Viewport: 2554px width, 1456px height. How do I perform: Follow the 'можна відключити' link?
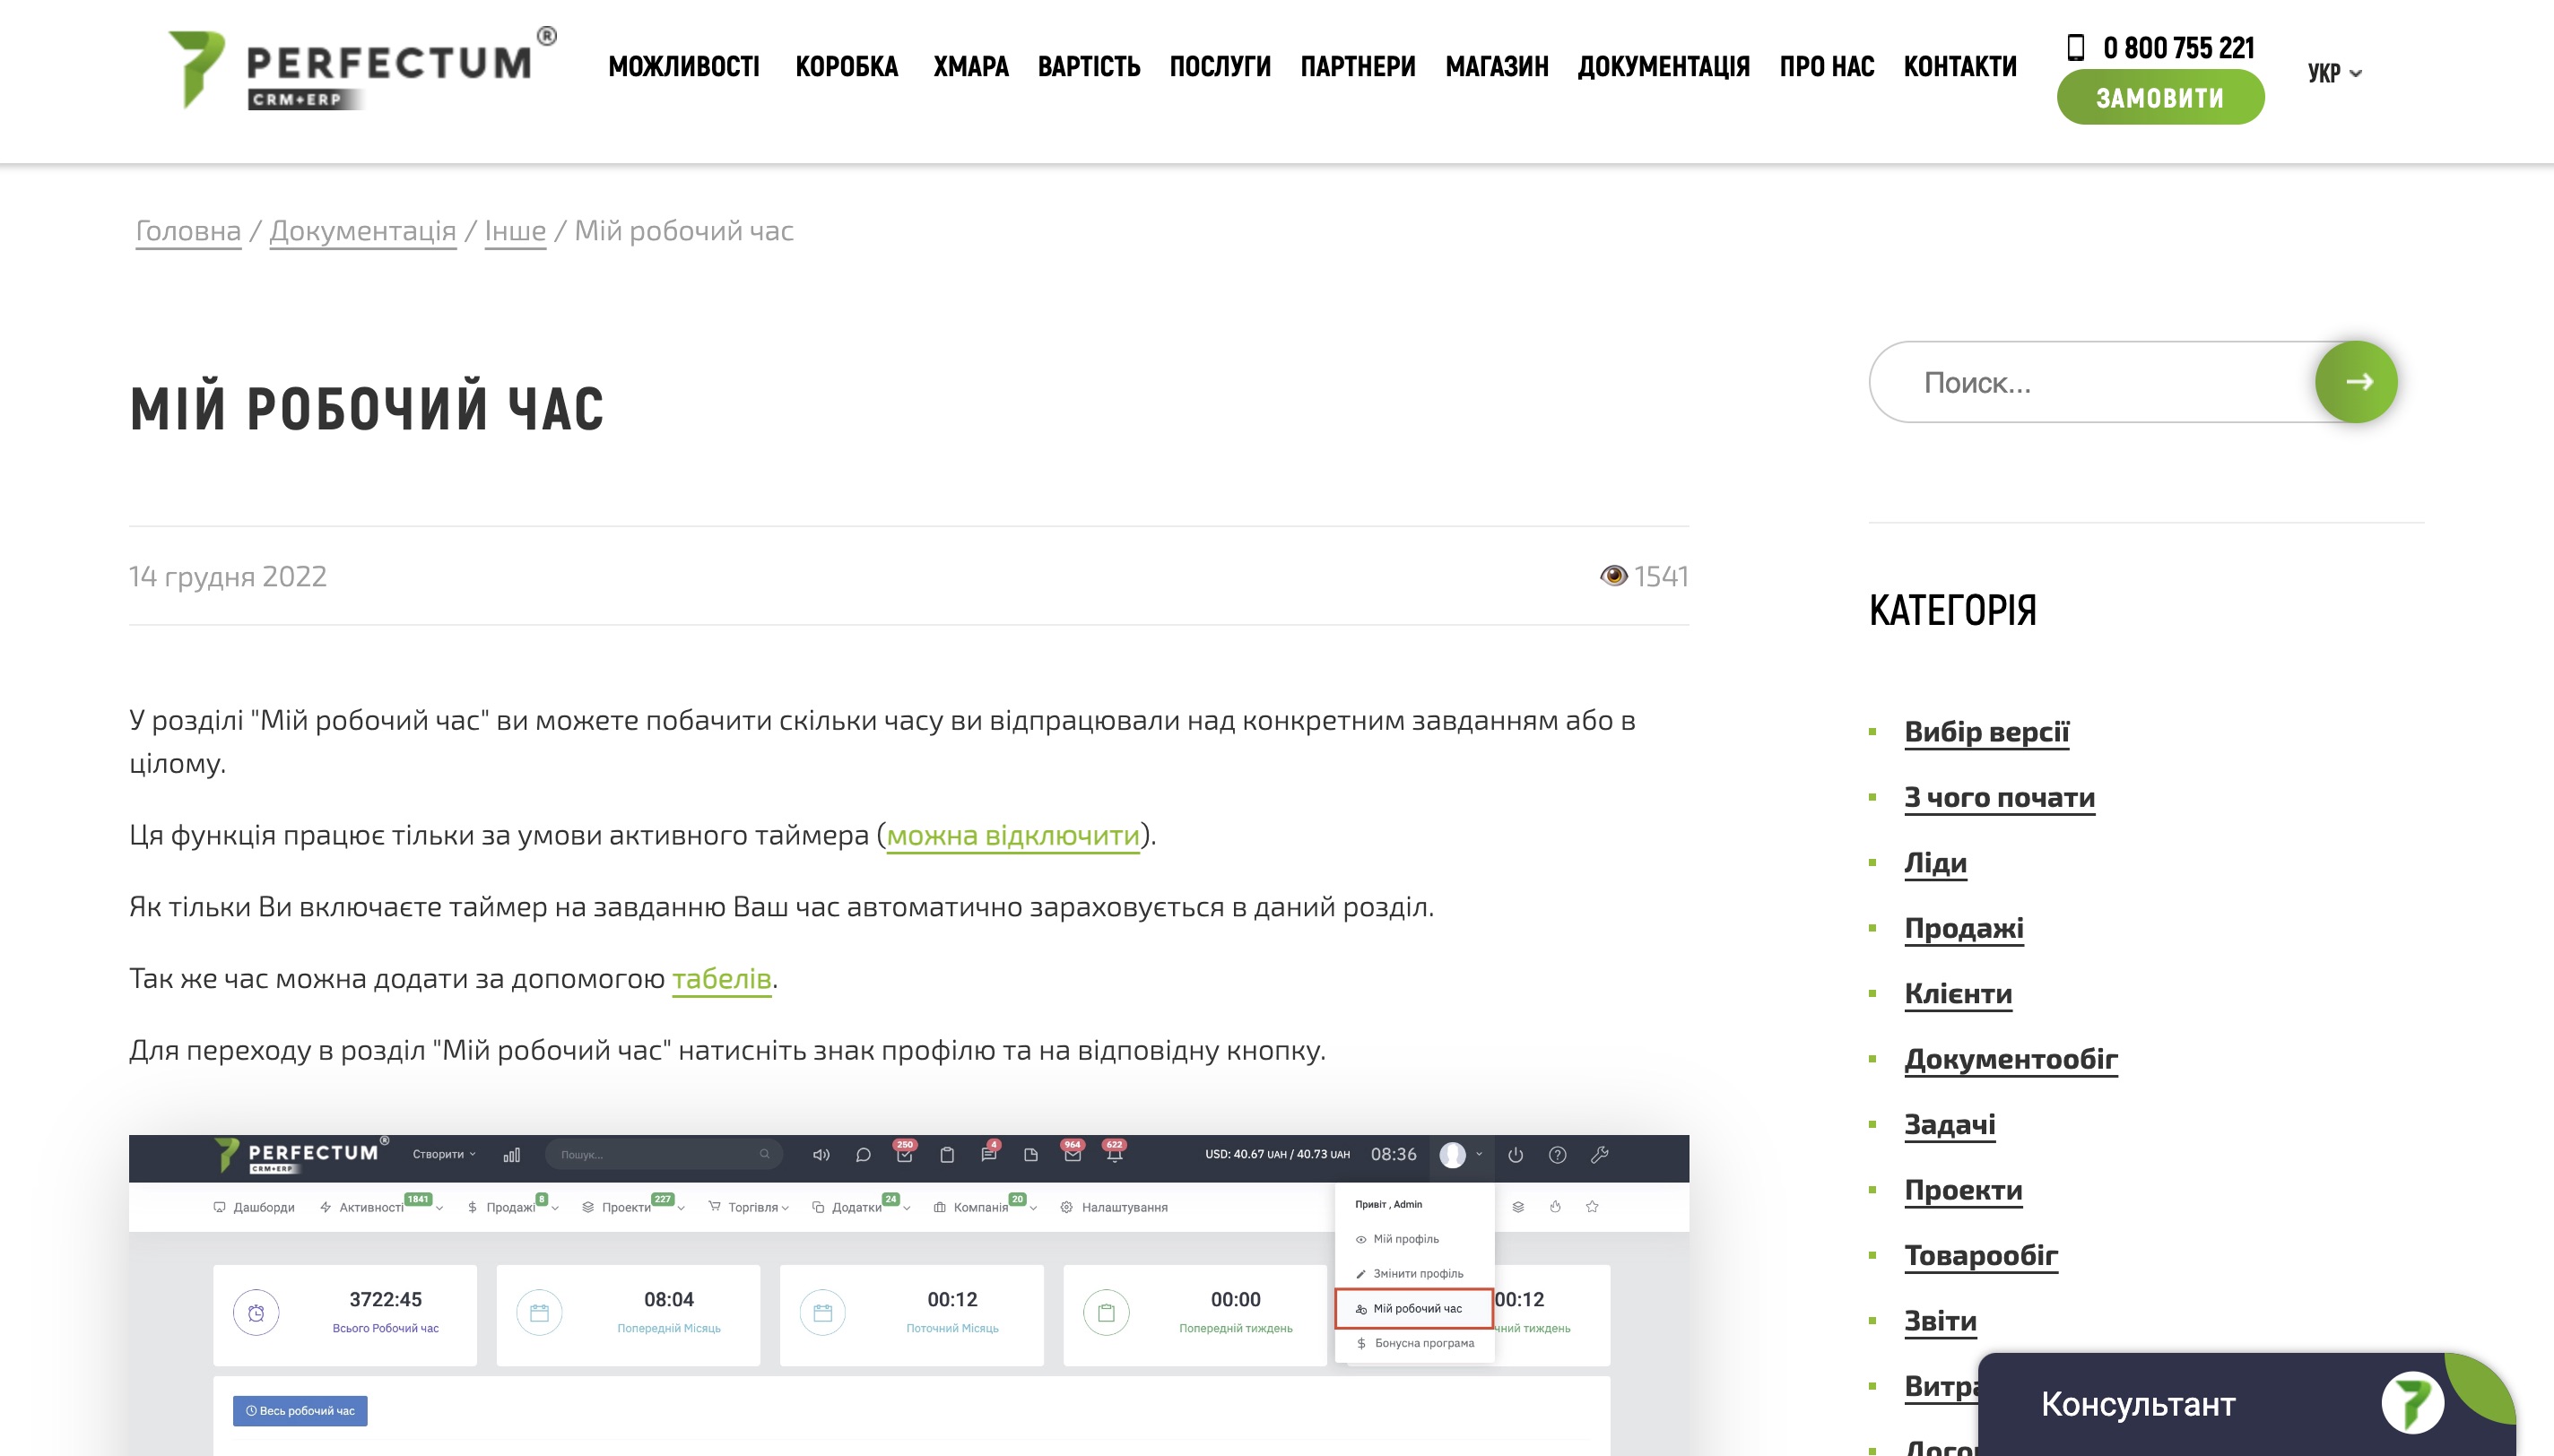point(1012,835)
